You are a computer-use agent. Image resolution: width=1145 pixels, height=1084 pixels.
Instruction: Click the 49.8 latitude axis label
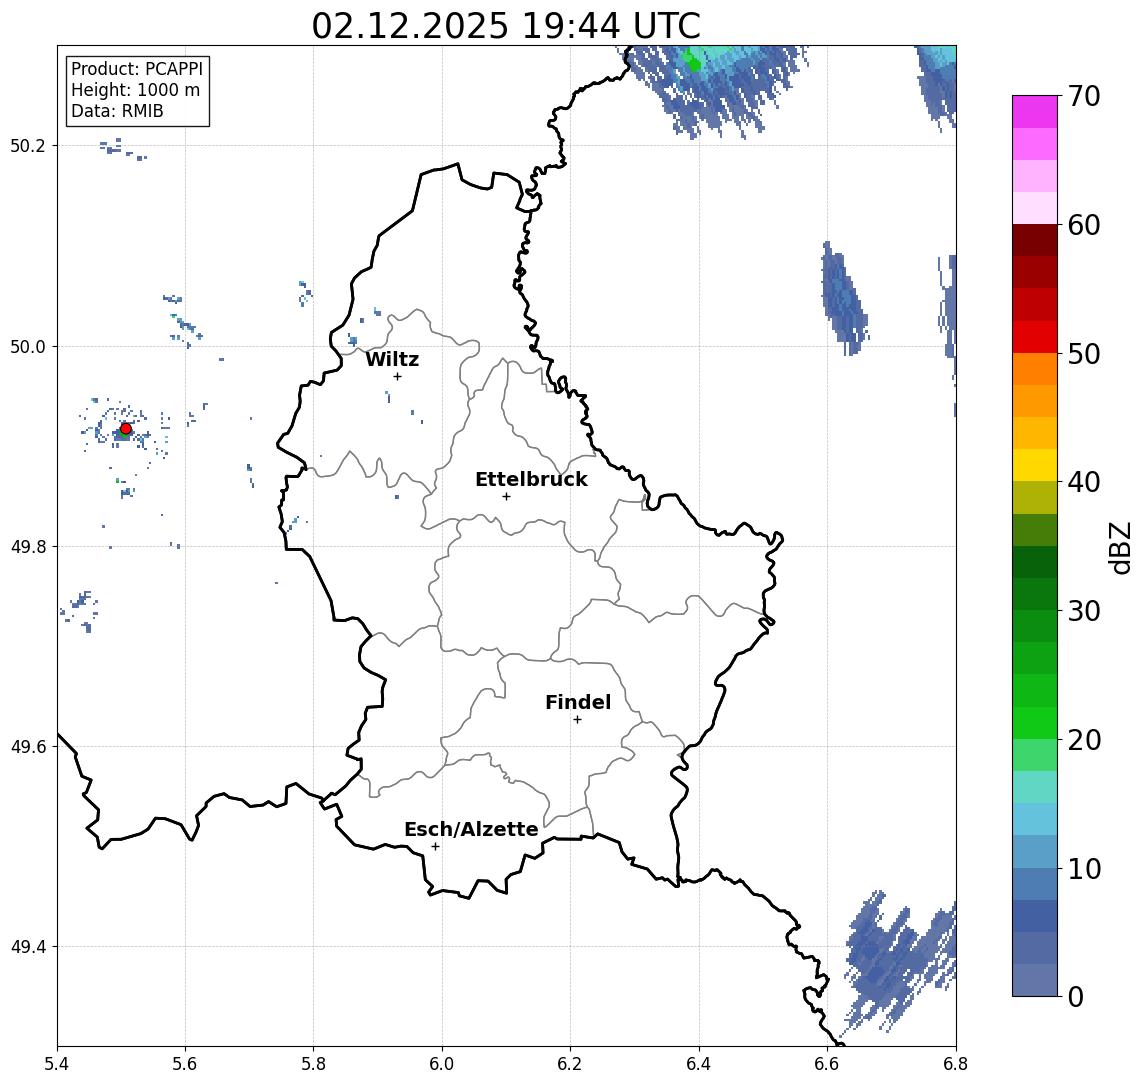(27, 546)
